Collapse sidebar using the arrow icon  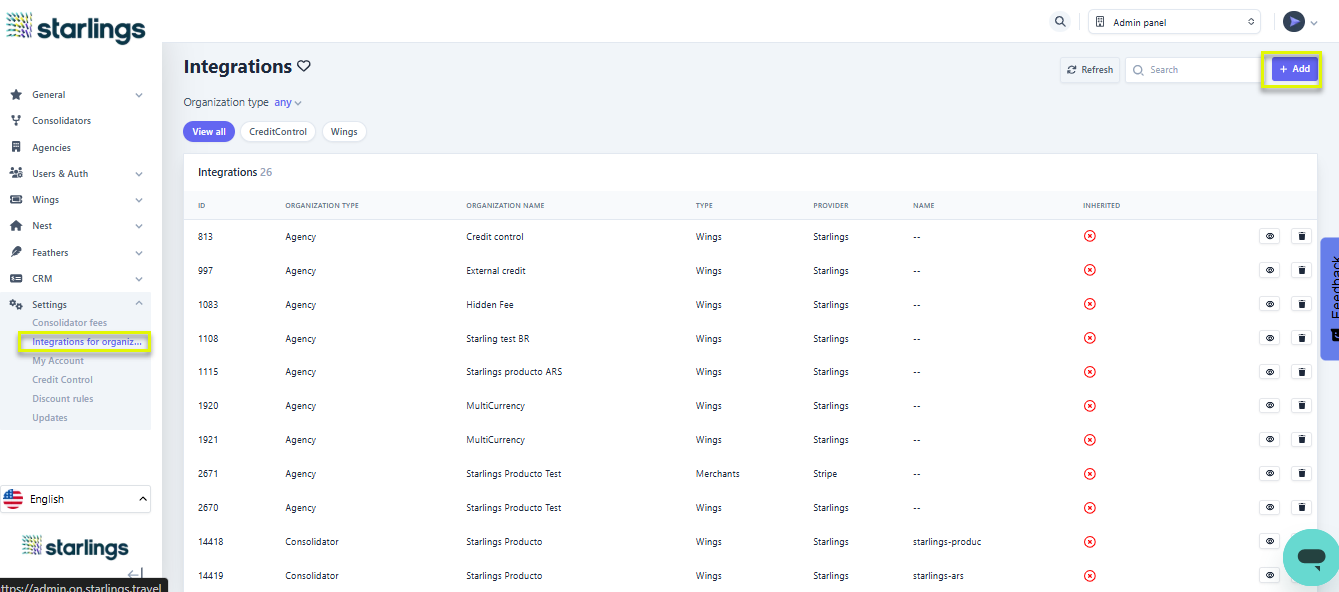(x=135, y=574)
